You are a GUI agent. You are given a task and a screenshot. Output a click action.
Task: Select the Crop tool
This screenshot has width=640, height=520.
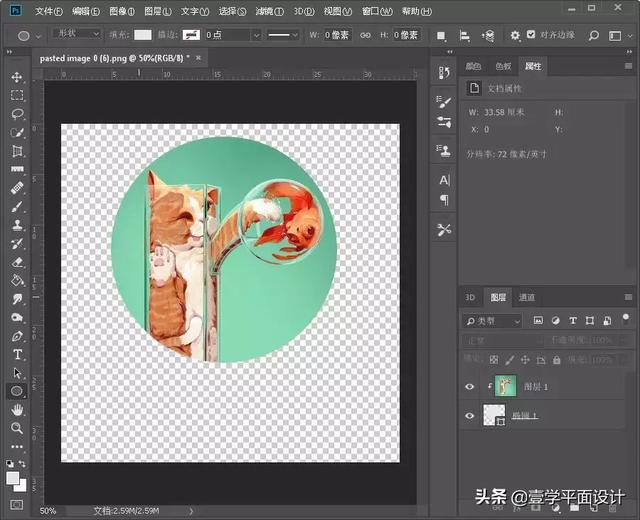[17, 151]
